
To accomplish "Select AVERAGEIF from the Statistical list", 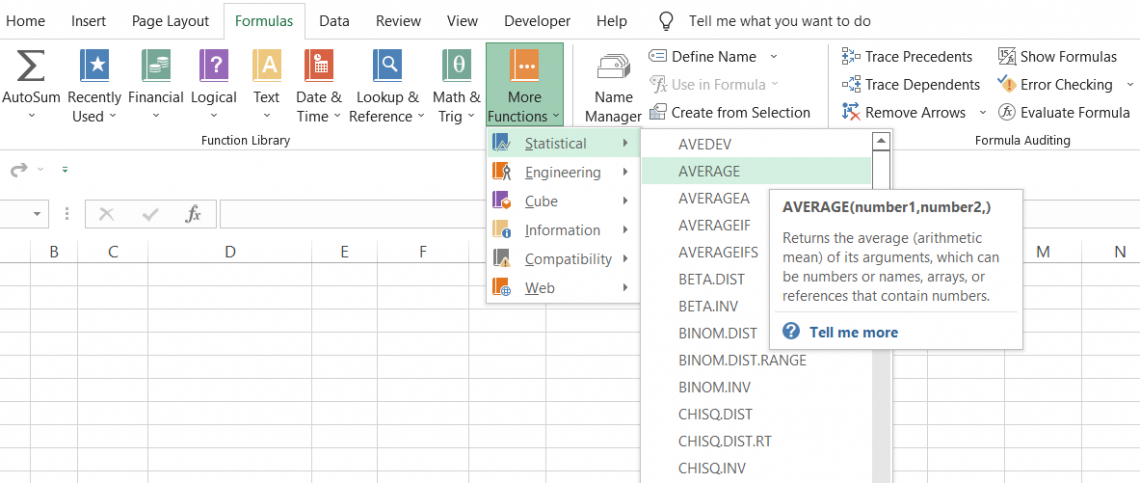I will [714, 225].
